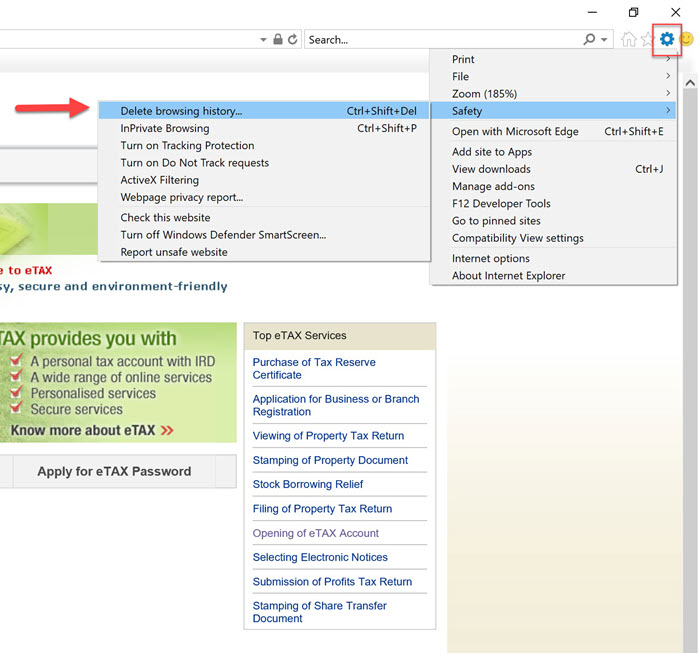The width and height of the screenshot is (698, 653).
Task: Open Application for Business or Branch Registration
Action: [336, 405]
